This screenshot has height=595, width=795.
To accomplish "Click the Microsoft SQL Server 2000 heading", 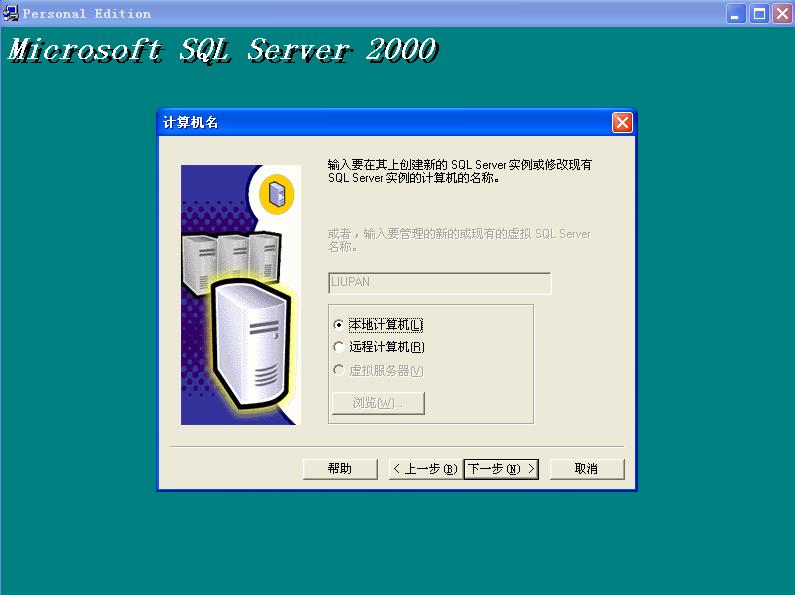I will [223, 51].
